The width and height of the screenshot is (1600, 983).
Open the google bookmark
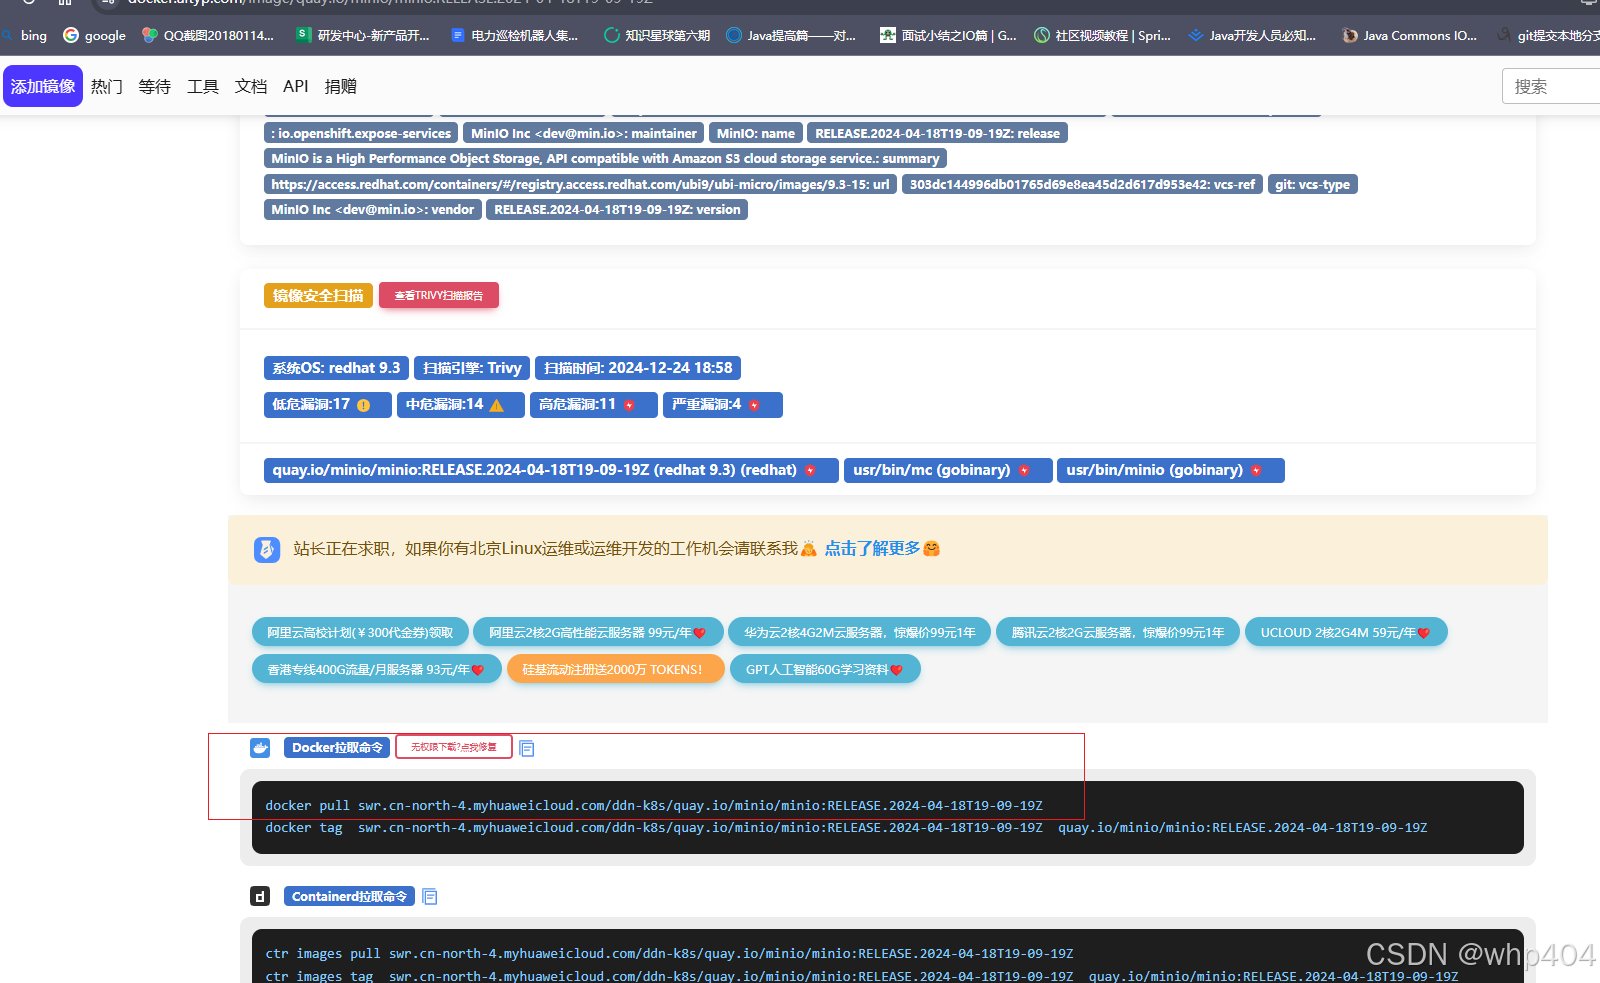tap(95, 35)
